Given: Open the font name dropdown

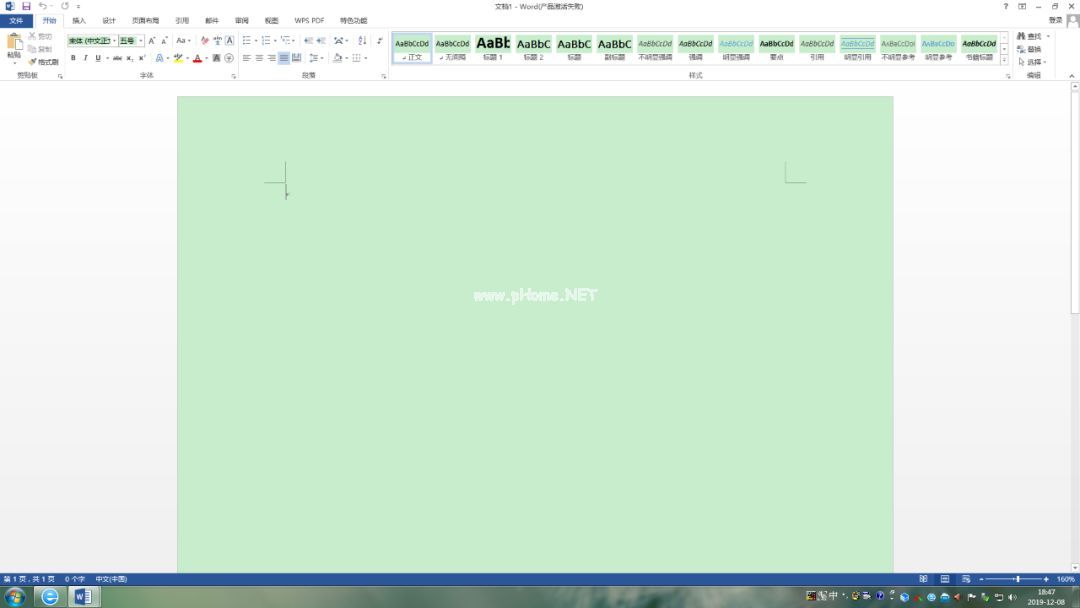Looking at the screenshot, I should pyautogui.click(x=115, y=41).
